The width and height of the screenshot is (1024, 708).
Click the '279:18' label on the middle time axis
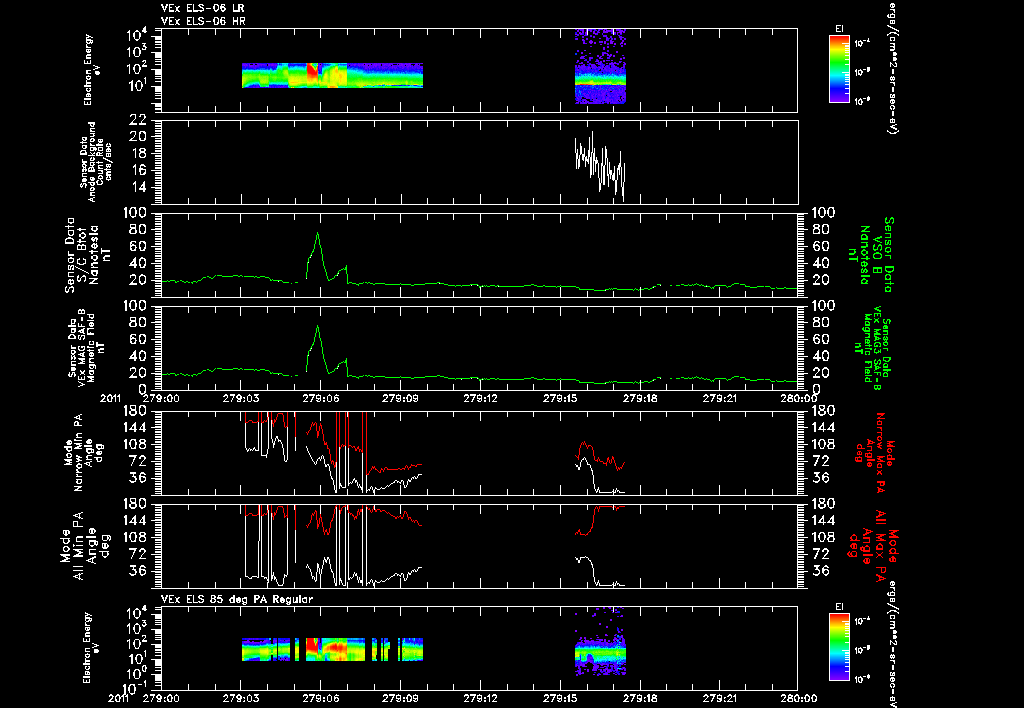point(640,398)
